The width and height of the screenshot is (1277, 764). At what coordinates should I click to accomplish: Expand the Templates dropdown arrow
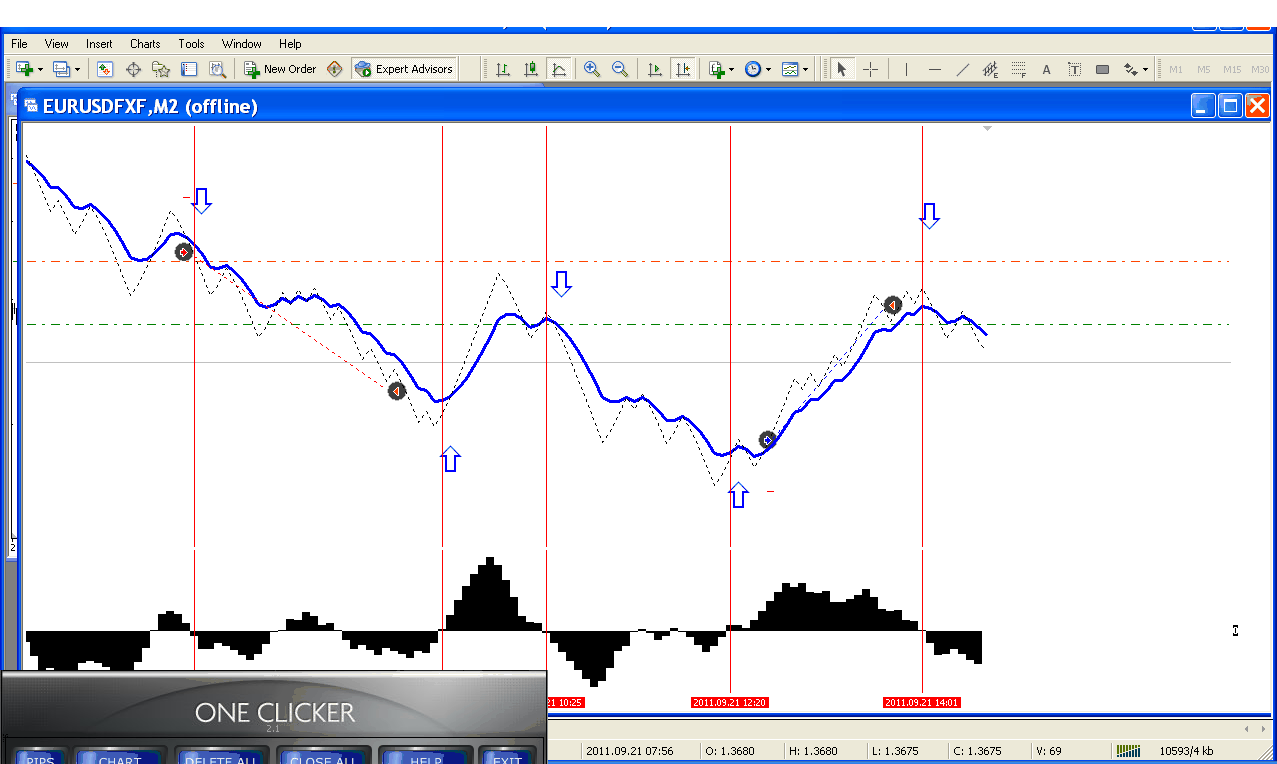pos(806,70)
